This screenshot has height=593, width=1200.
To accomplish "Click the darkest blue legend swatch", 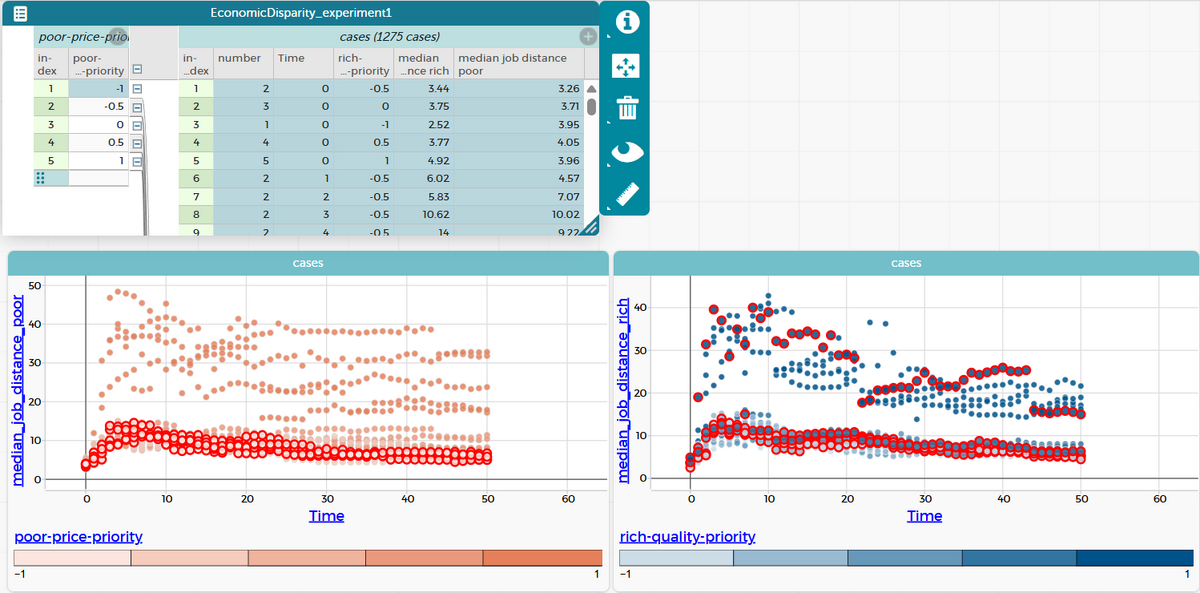I will 1133,558.
